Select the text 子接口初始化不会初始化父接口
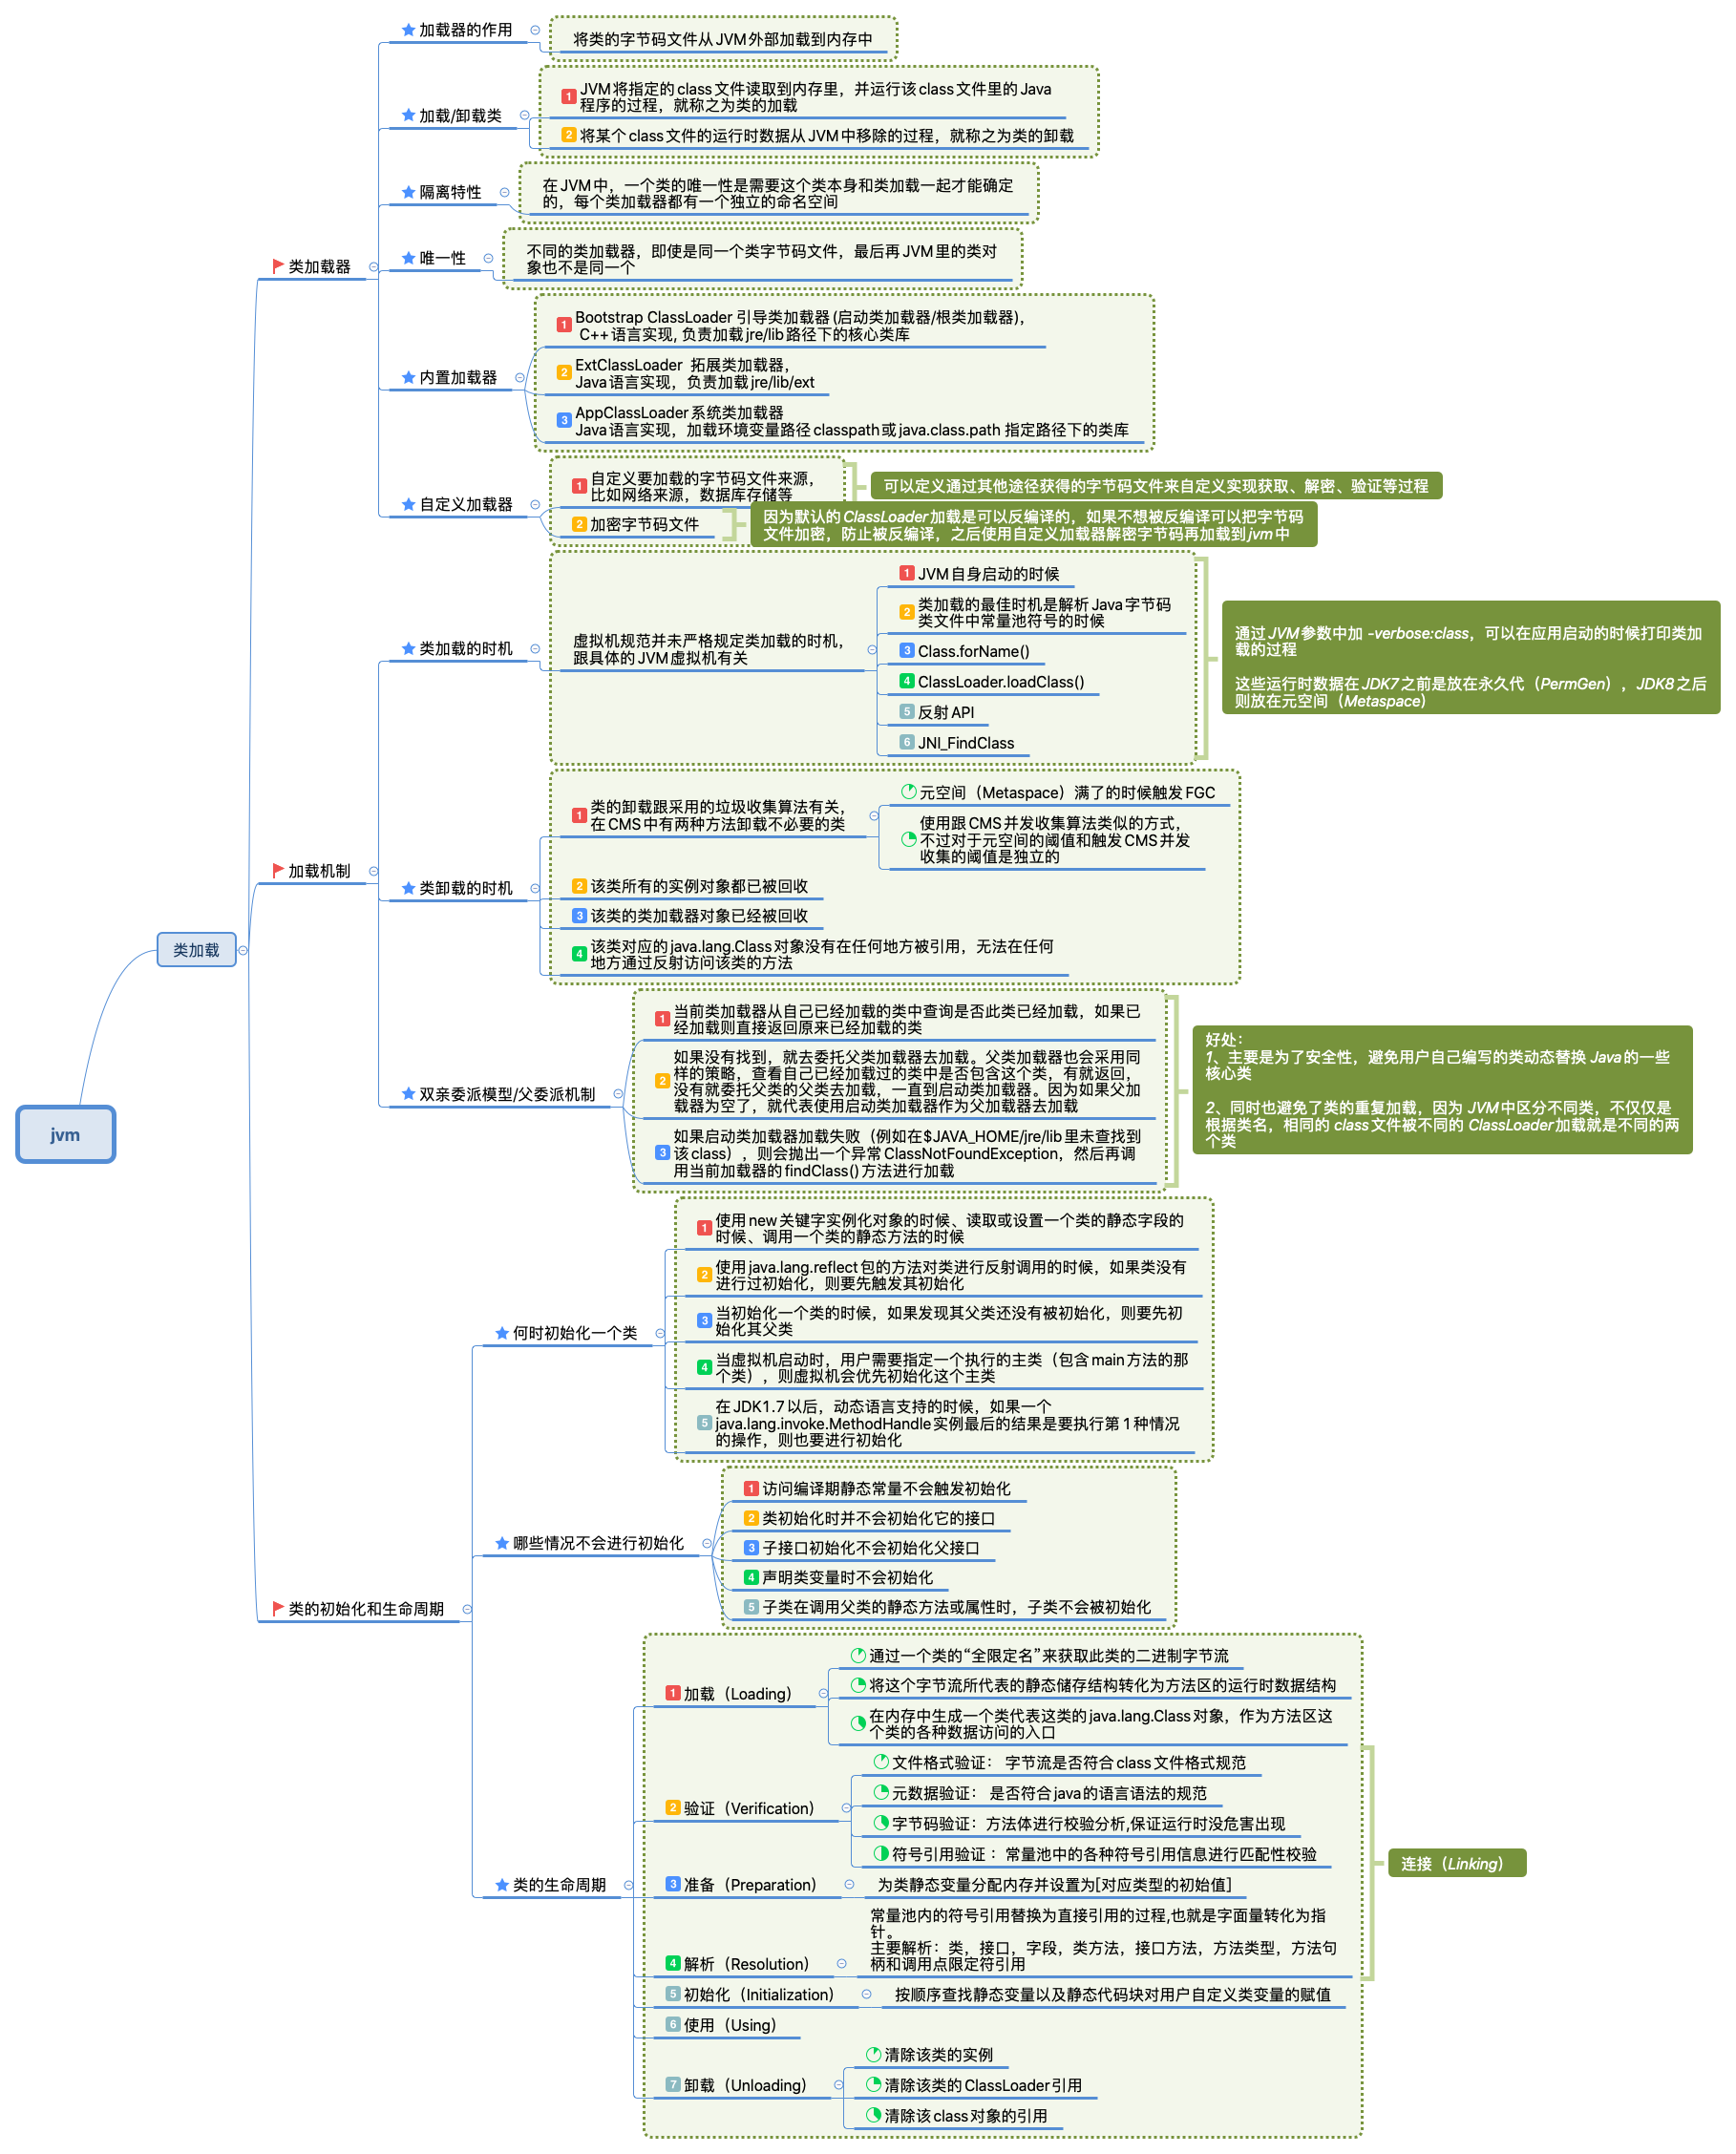 [870, 1548]
